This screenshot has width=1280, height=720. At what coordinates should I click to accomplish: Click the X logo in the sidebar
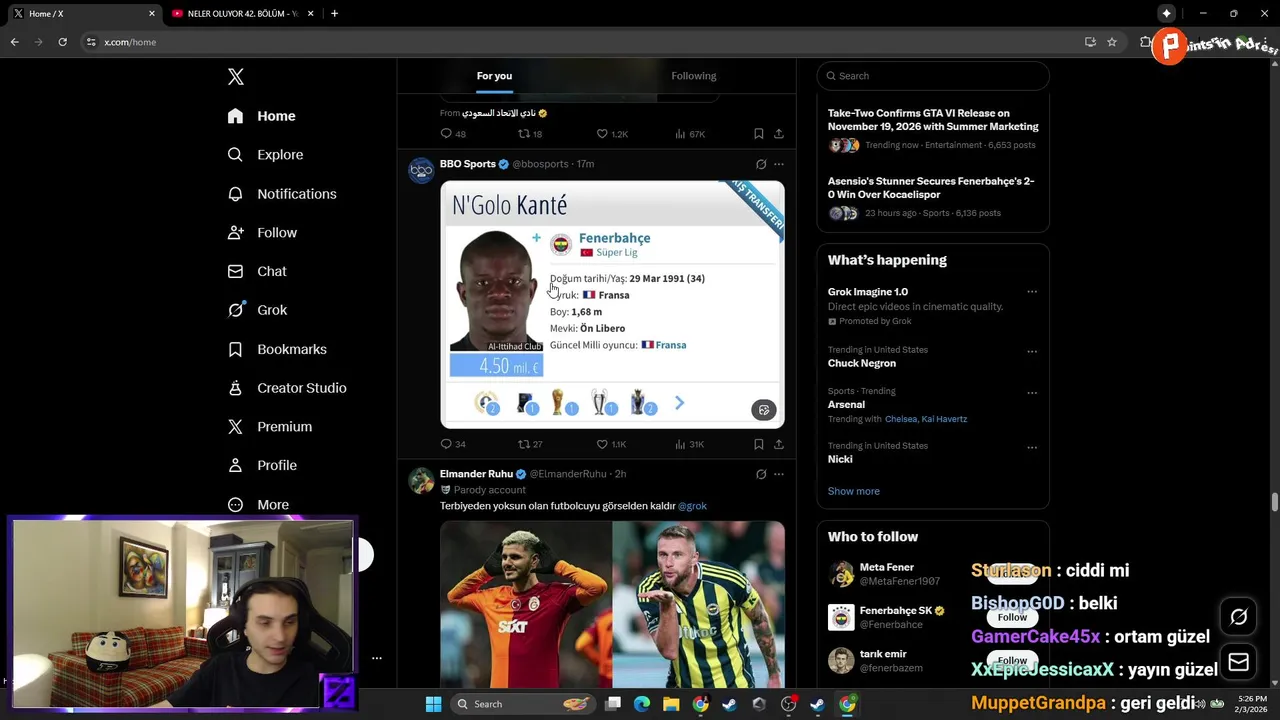[236, 77]
